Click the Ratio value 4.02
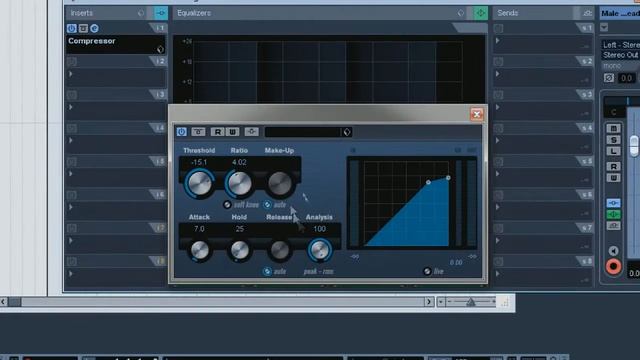Viewport: 640px width, 360px height. click(x=239, y=162)
